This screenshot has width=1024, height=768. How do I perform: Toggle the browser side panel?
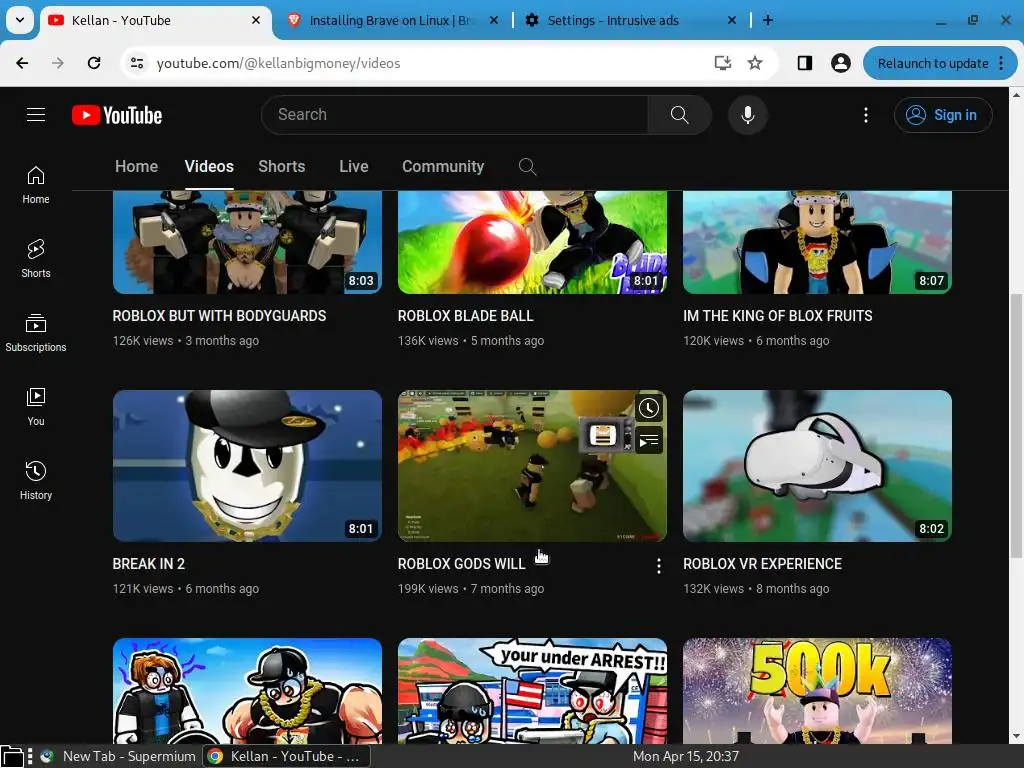click(x=805, y=63)
